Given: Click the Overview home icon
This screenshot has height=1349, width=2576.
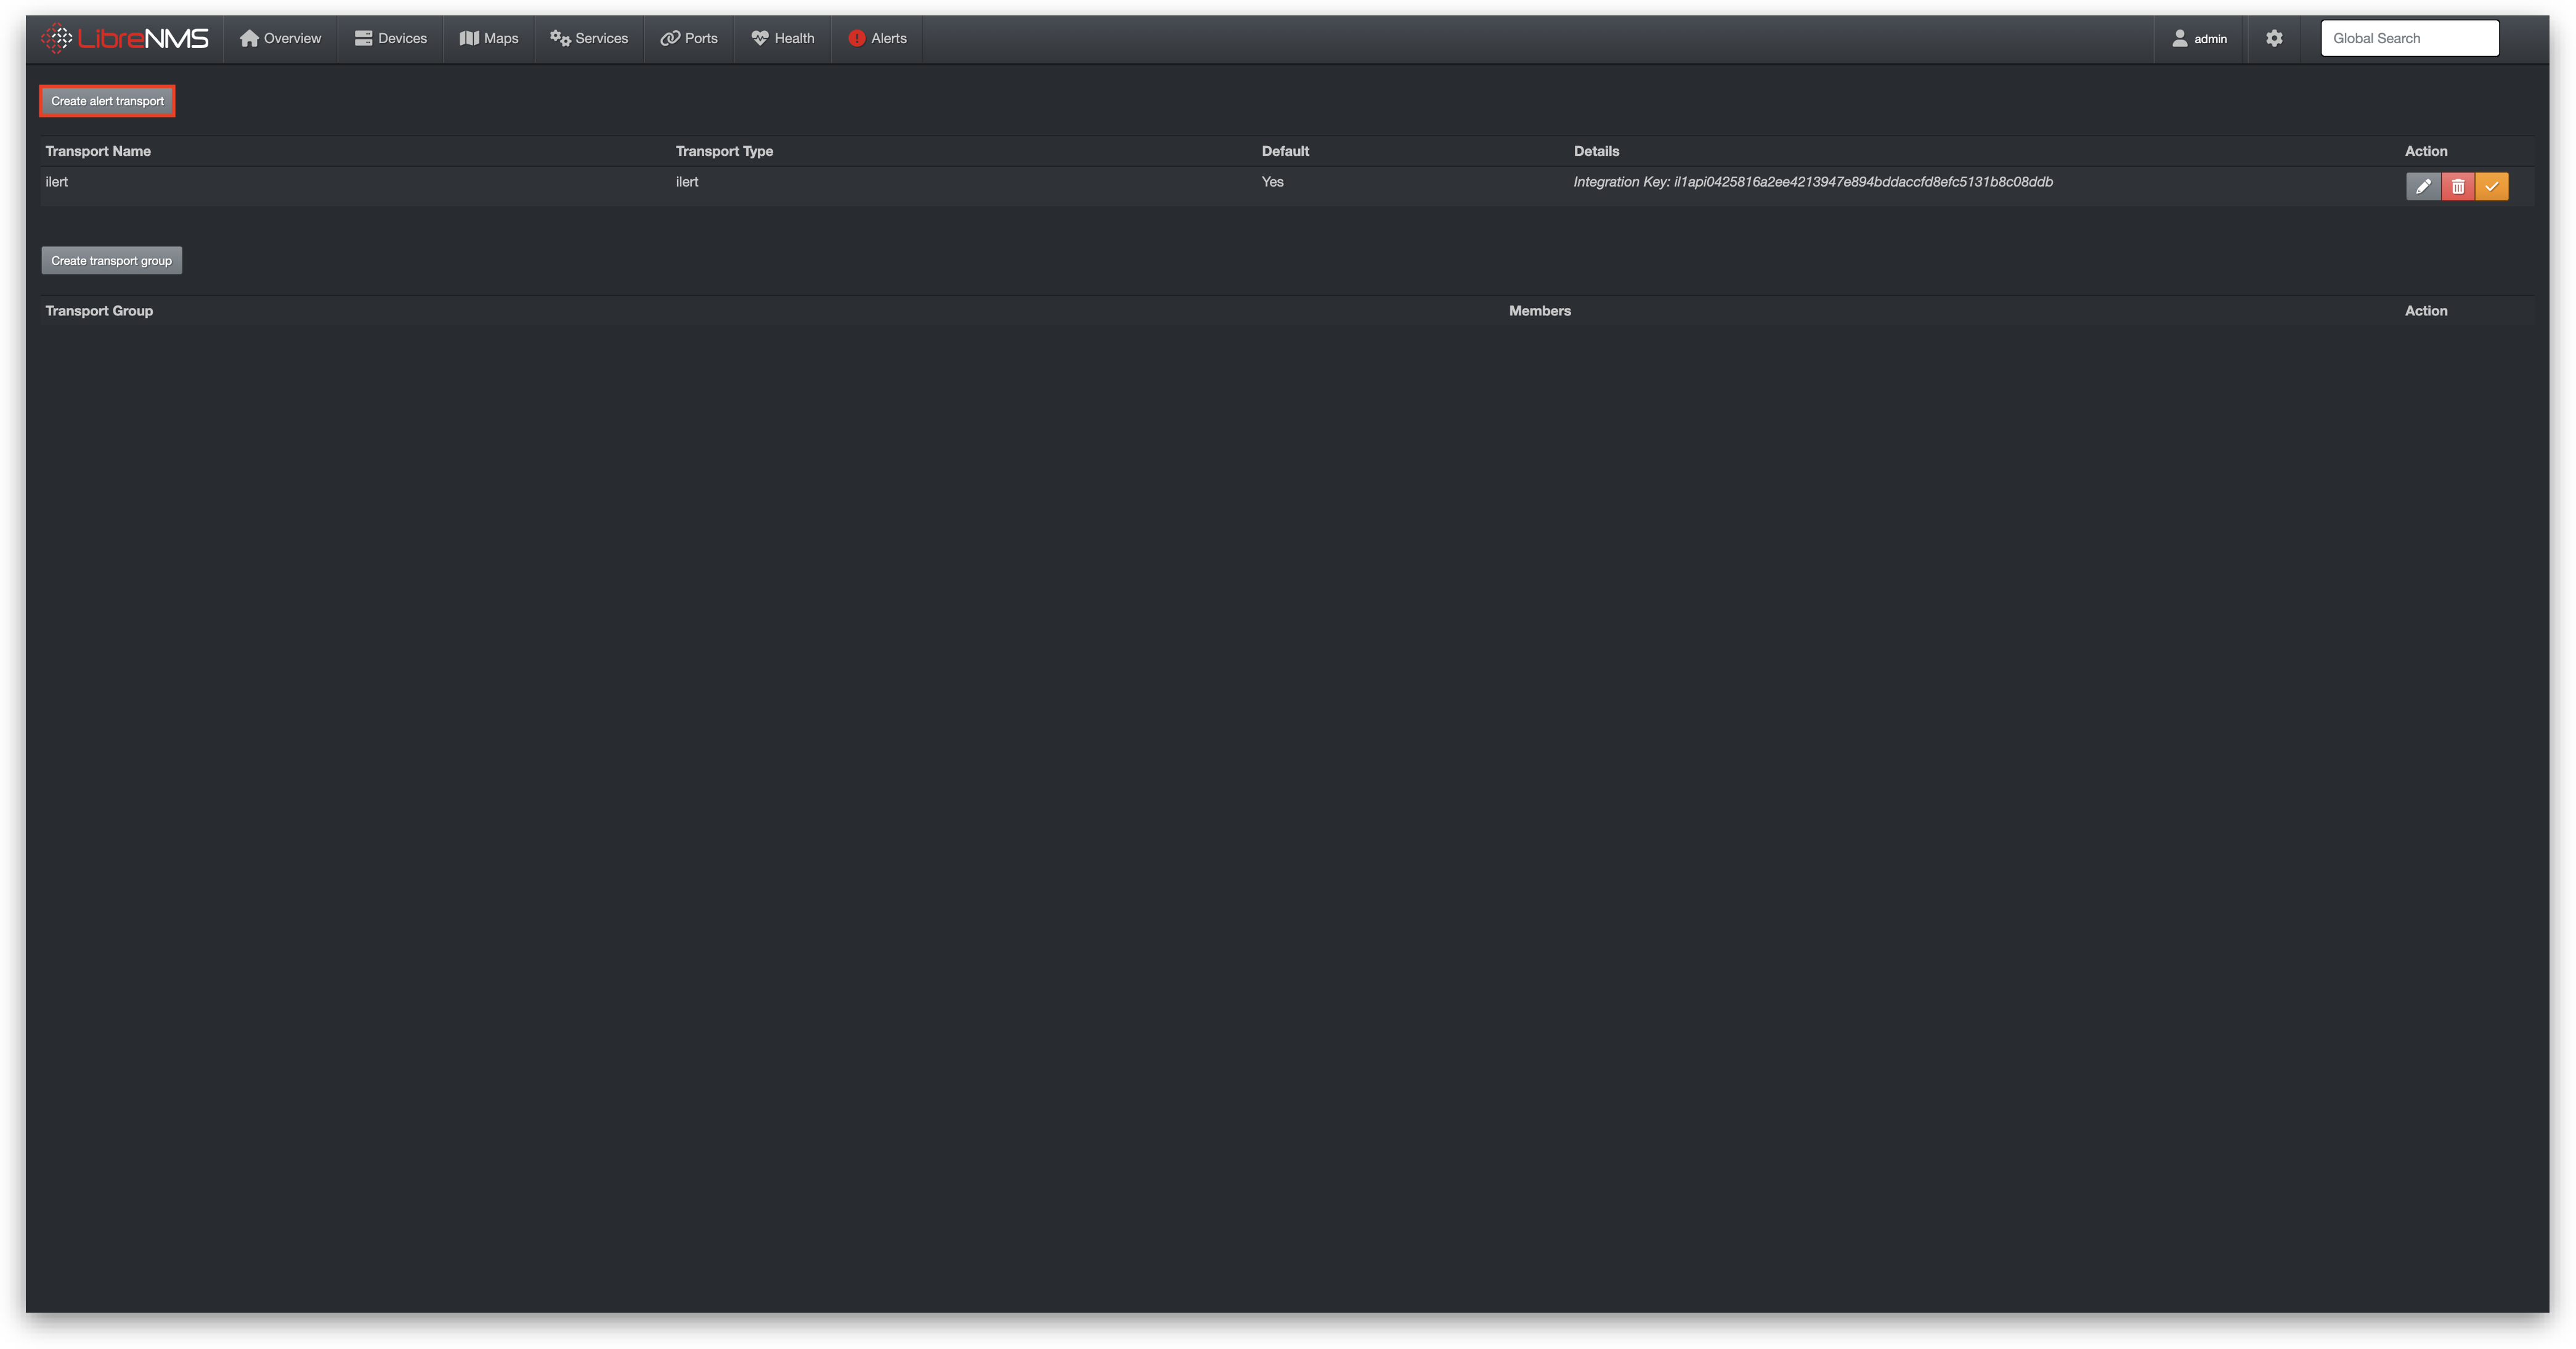Looking at the screenshot, I should (249, 38).
